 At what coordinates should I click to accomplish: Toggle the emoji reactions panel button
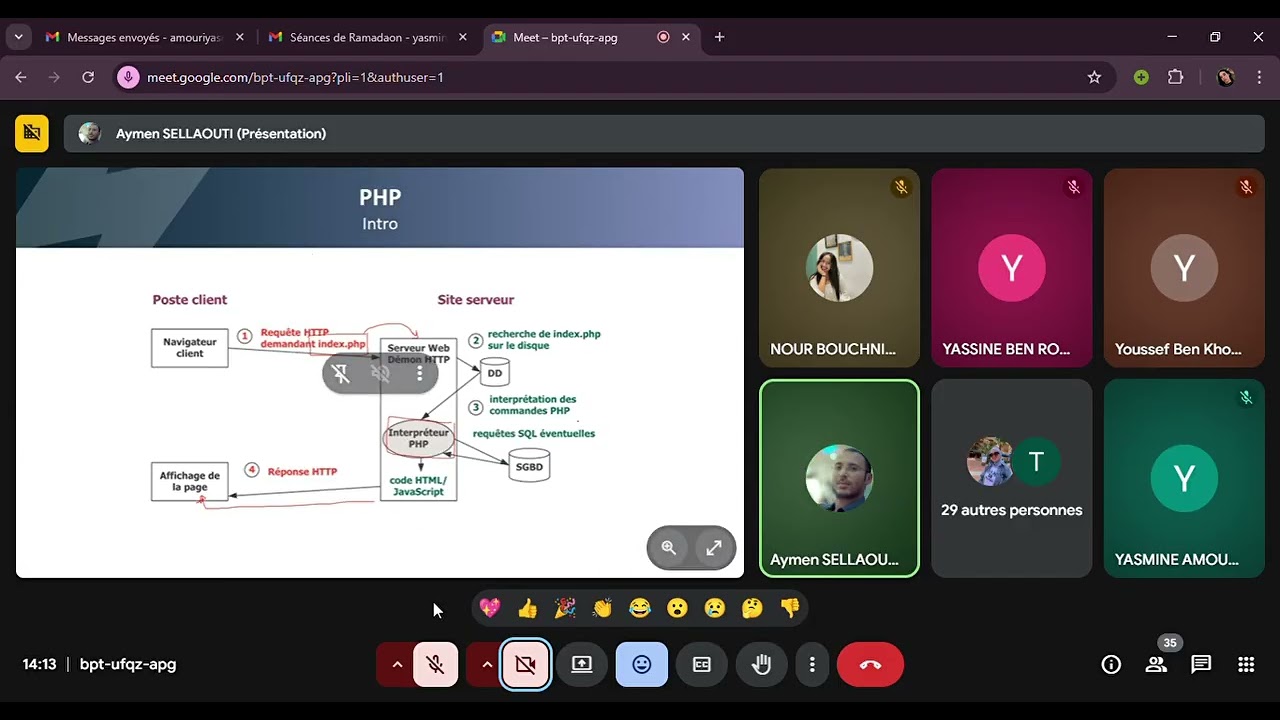pos(642,664)
